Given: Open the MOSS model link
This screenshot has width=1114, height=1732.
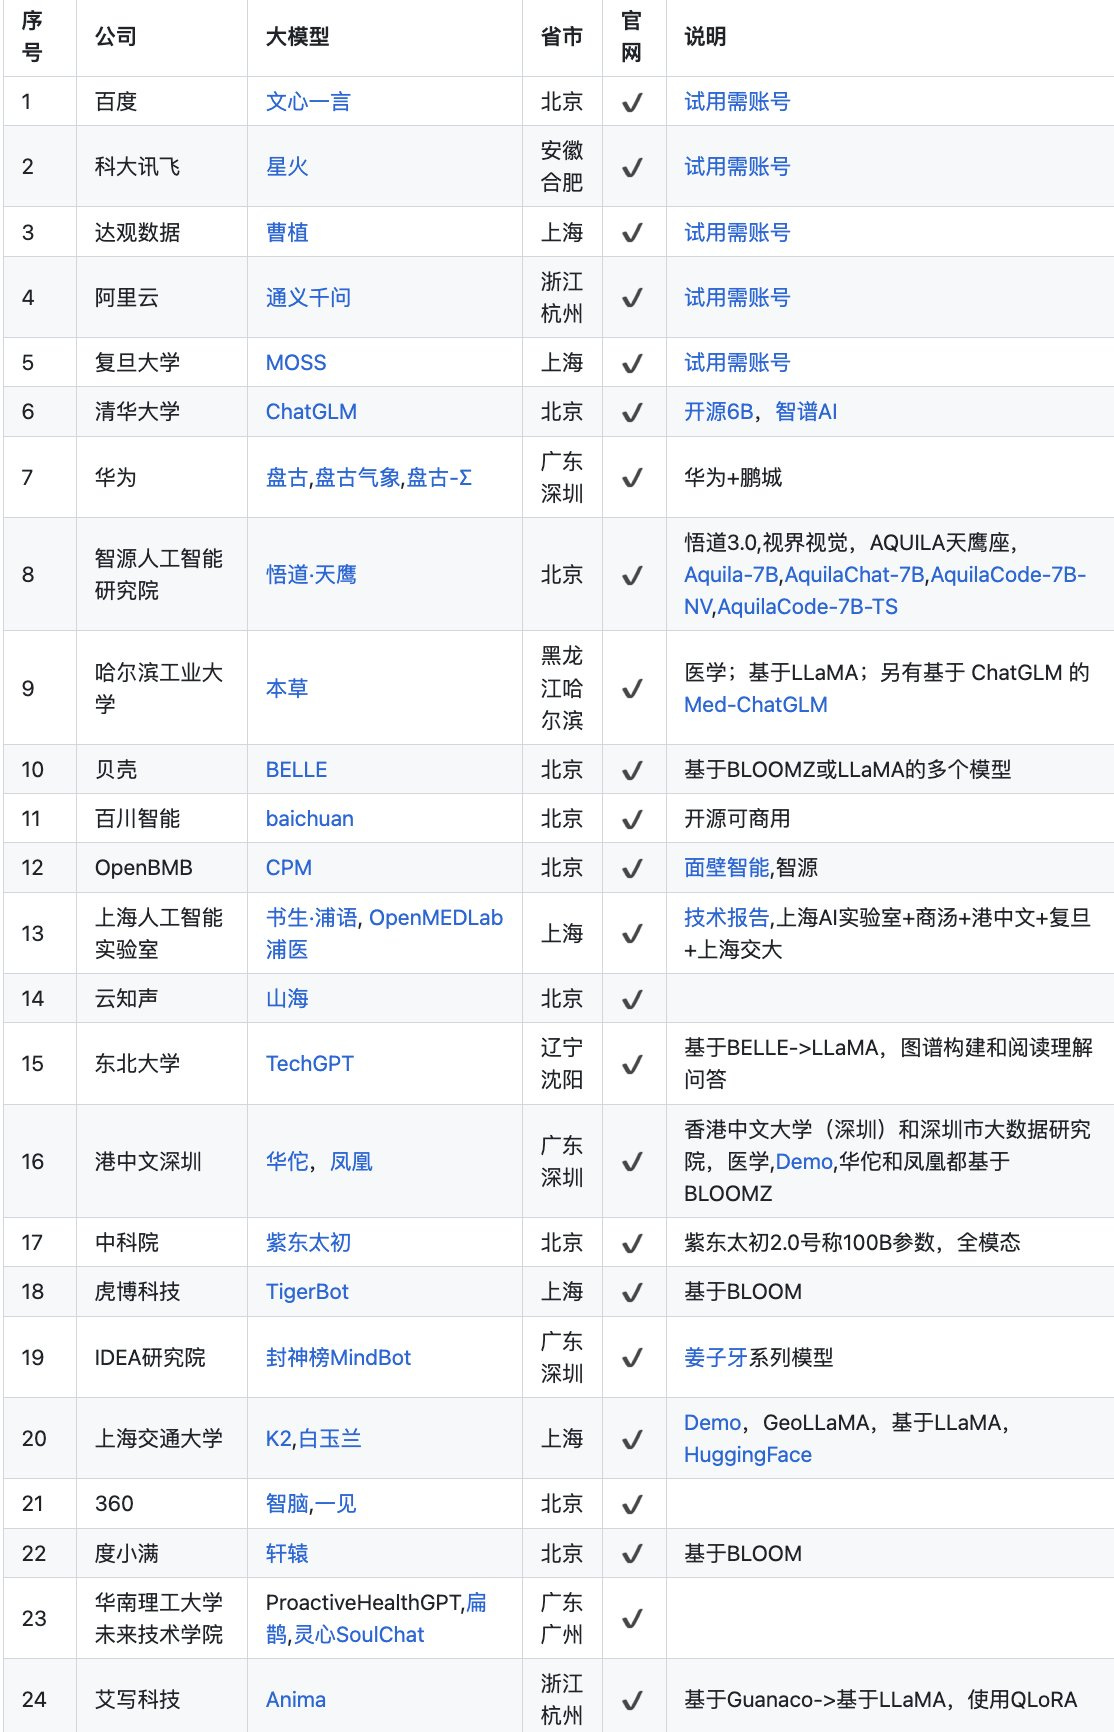Looking at the screenshot, I should click(x=296, y=363).
